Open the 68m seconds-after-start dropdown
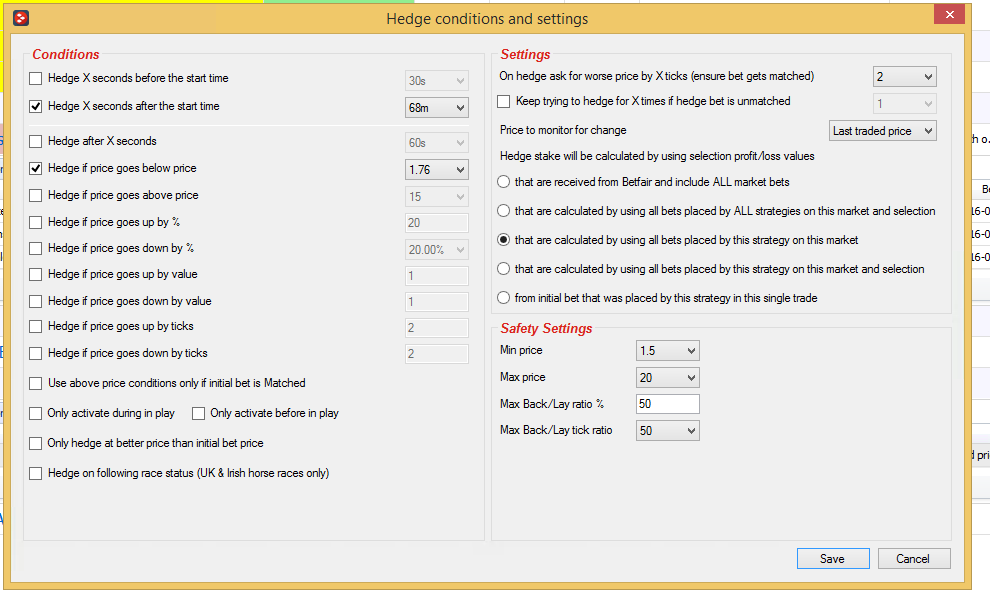 click(x=437, y=107)
